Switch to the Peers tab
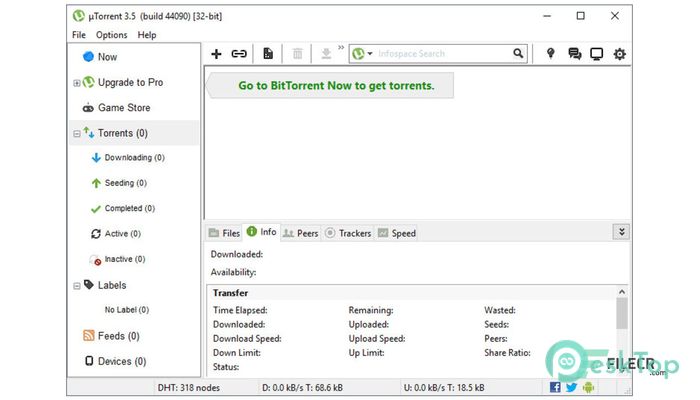Viewport: 700px width, 400px height. click(x=301, y=233)
